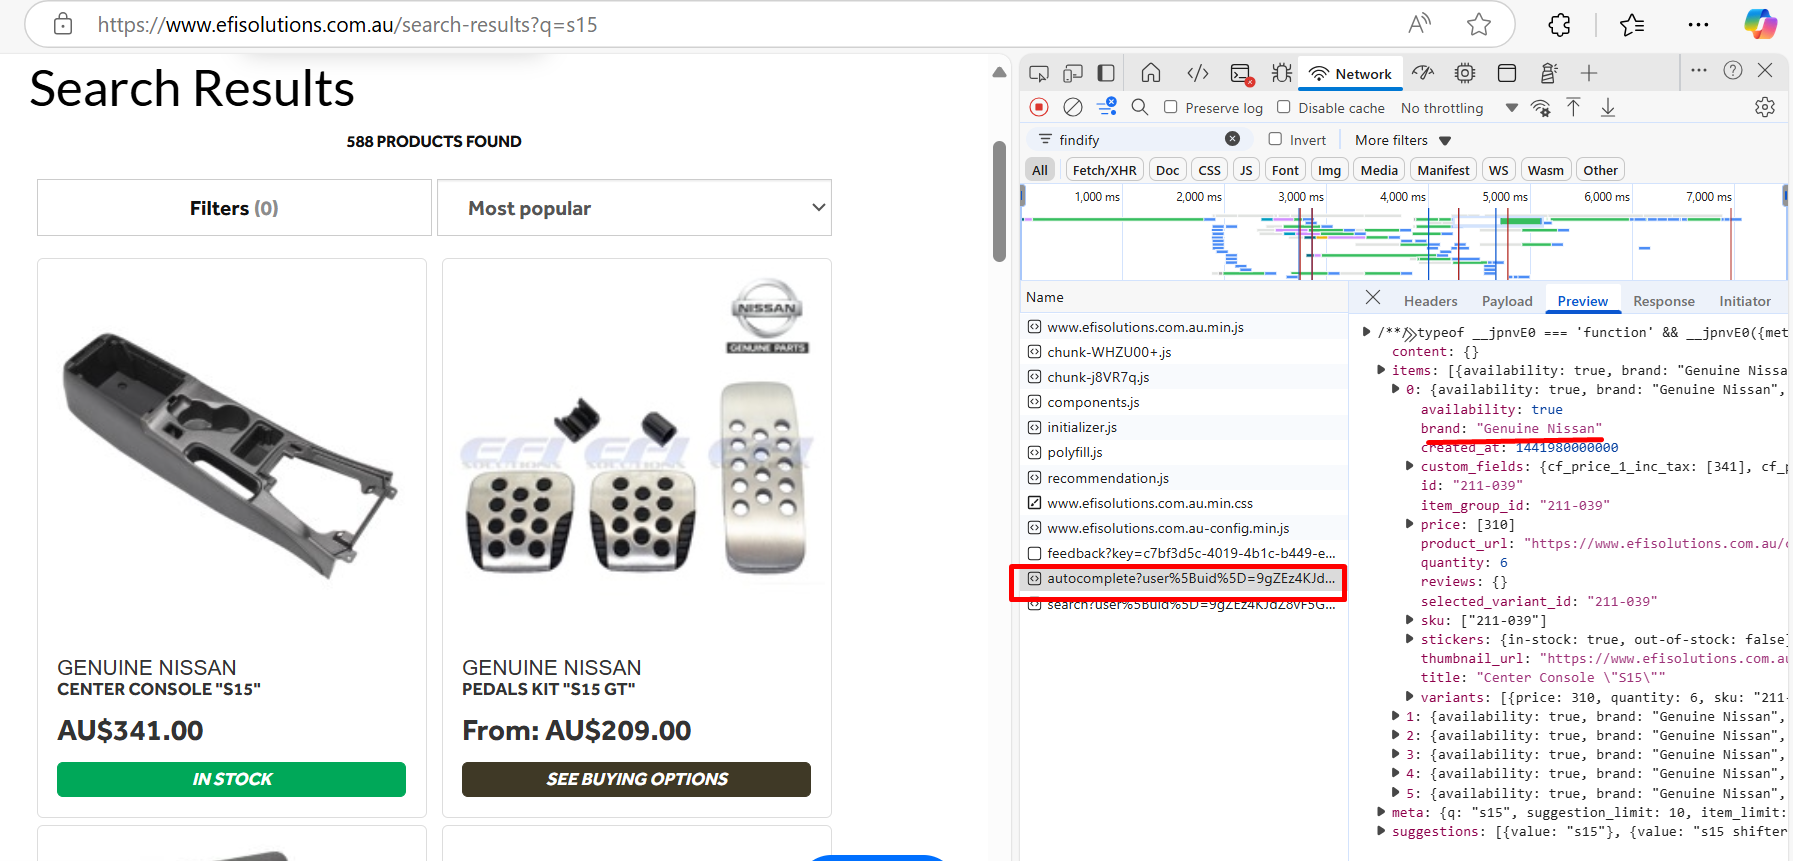1793x861 pixels.
Task: Click SEE BUYING OPTIONS button
Action: 636,779
